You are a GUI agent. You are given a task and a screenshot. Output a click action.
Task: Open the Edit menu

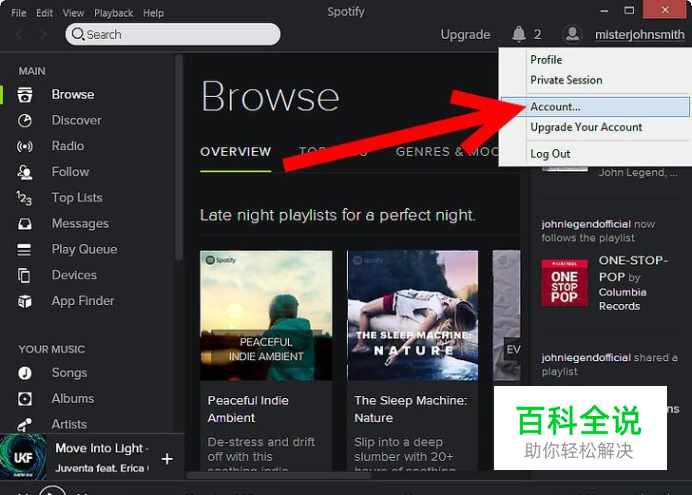coord(44,13)
